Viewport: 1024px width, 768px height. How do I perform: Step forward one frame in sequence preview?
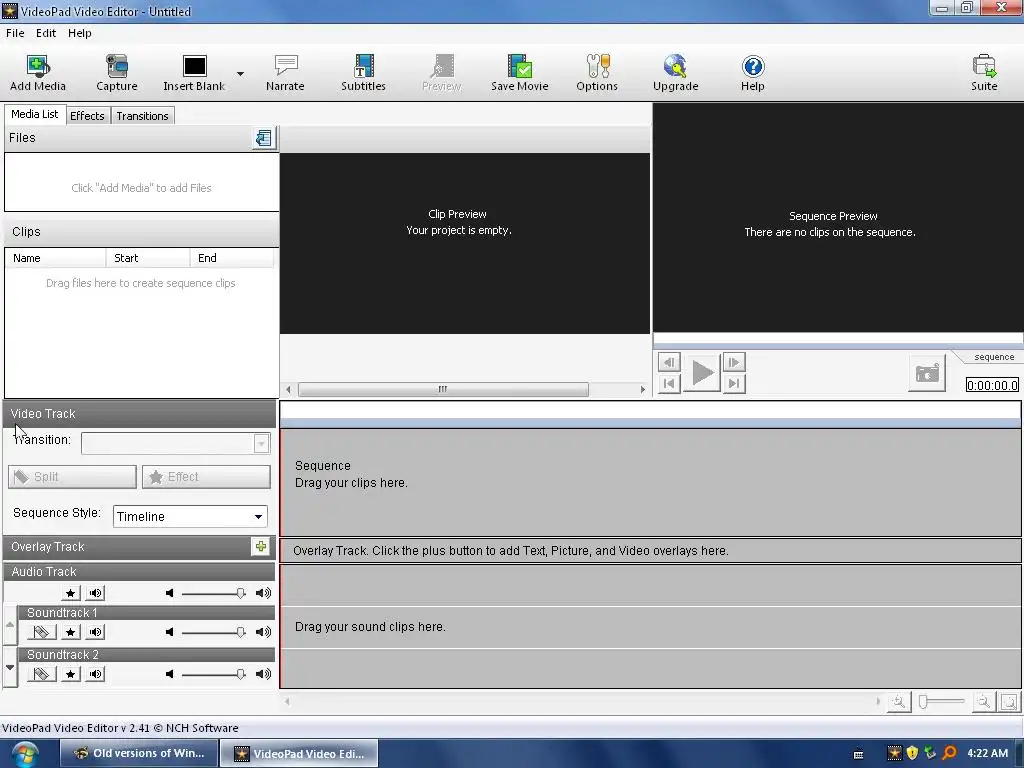(x=734, y=362)
